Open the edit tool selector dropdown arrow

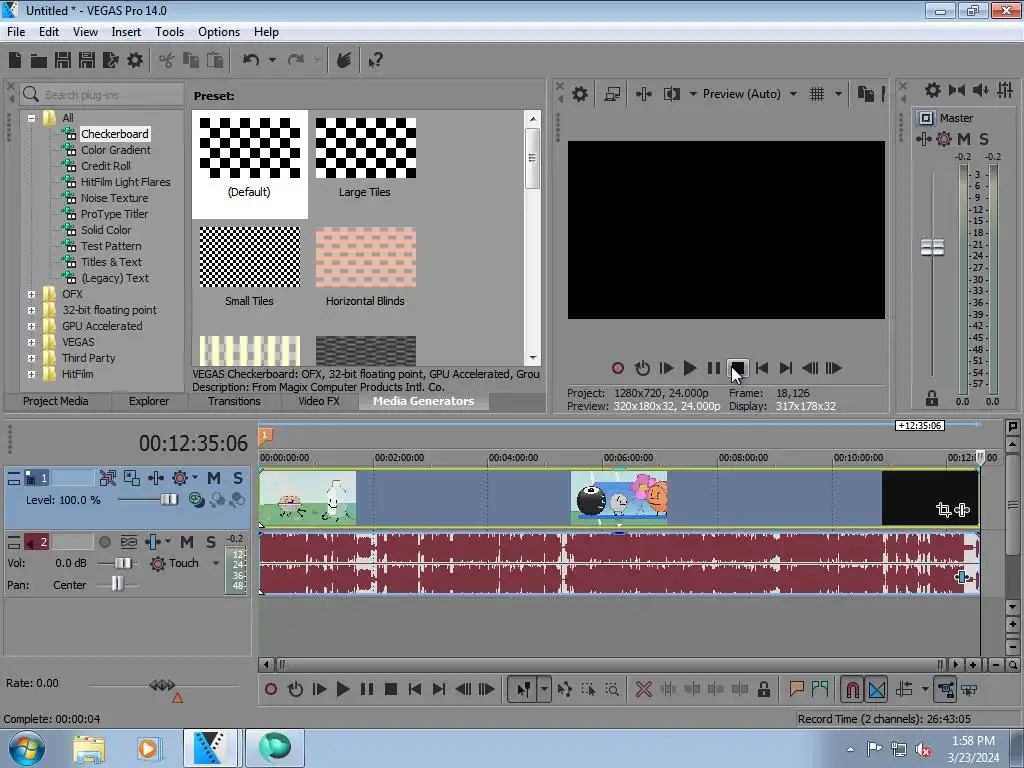(x=544, y=689)
